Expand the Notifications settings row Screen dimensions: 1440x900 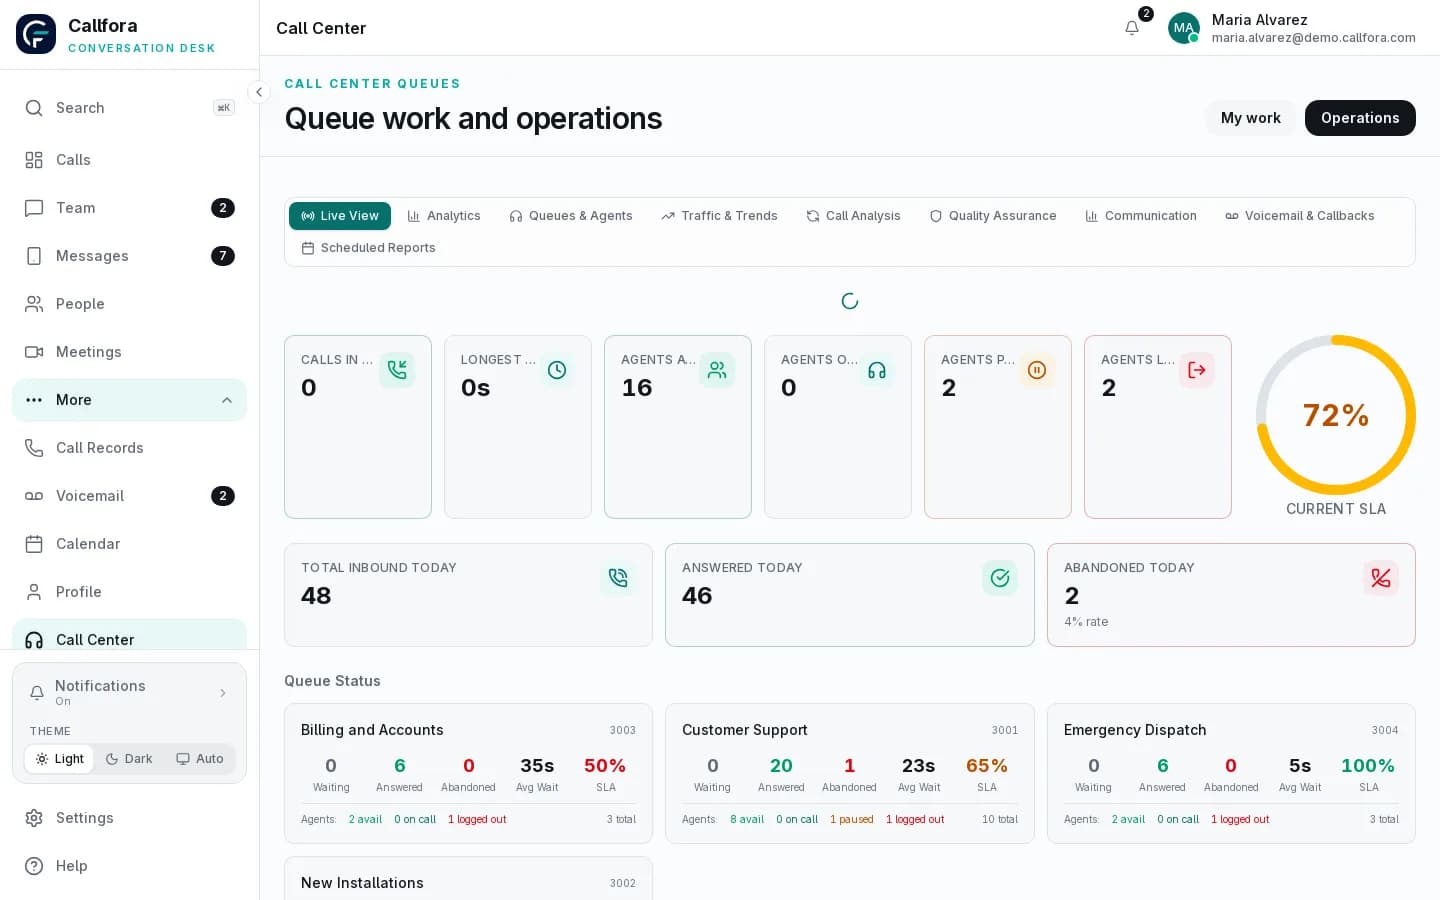[x=129, y=692]
